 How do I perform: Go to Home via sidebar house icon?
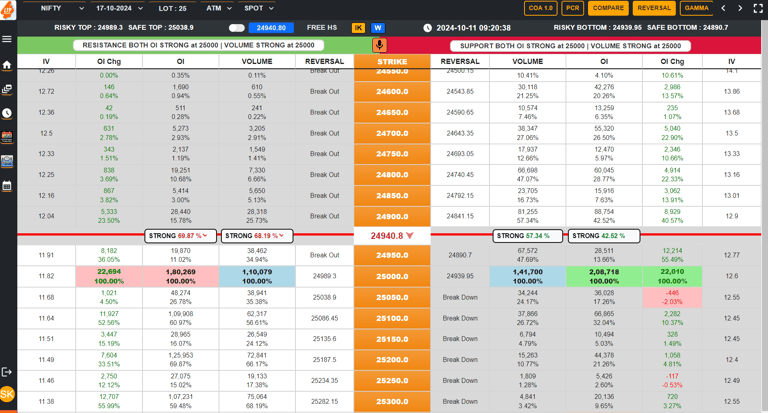[x=7, y=65]
